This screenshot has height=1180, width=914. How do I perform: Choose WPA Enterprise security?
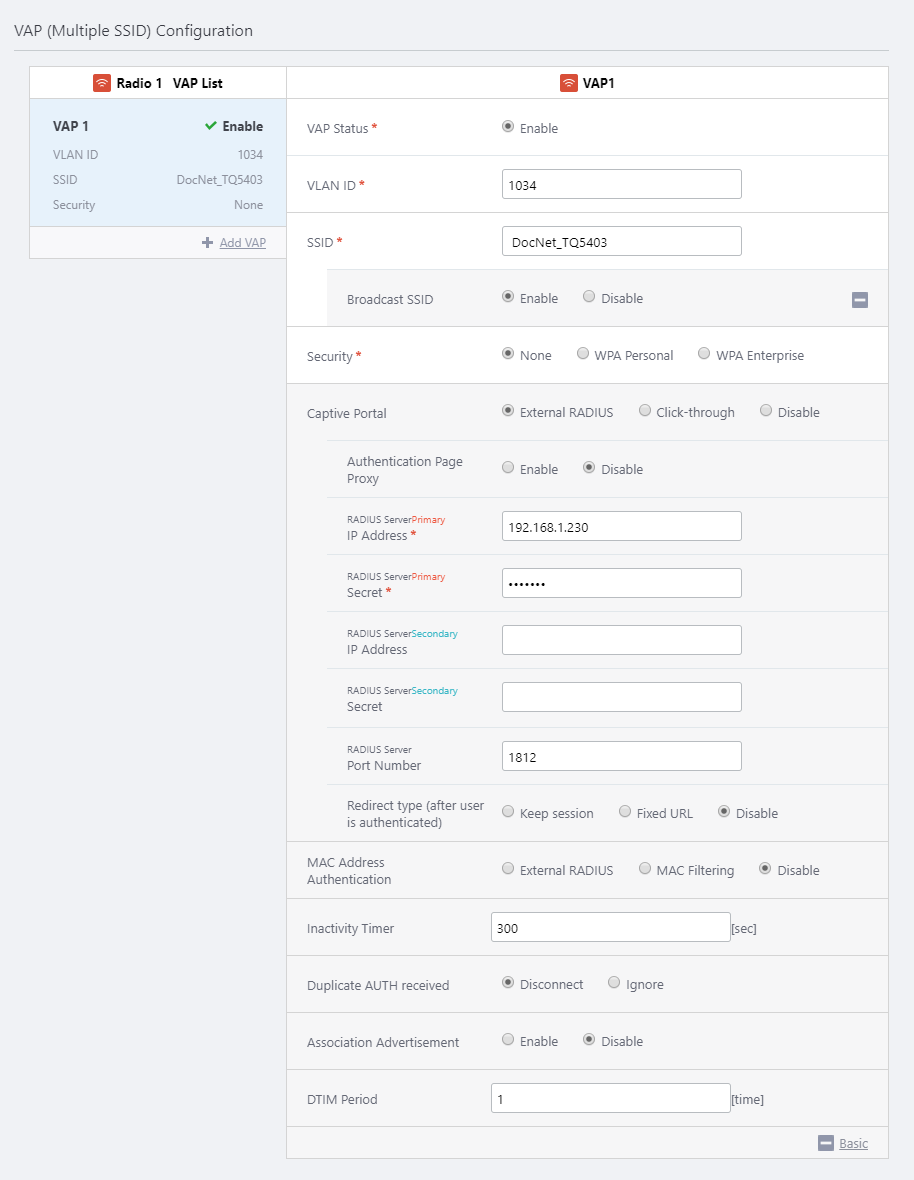tap(704, 354)
